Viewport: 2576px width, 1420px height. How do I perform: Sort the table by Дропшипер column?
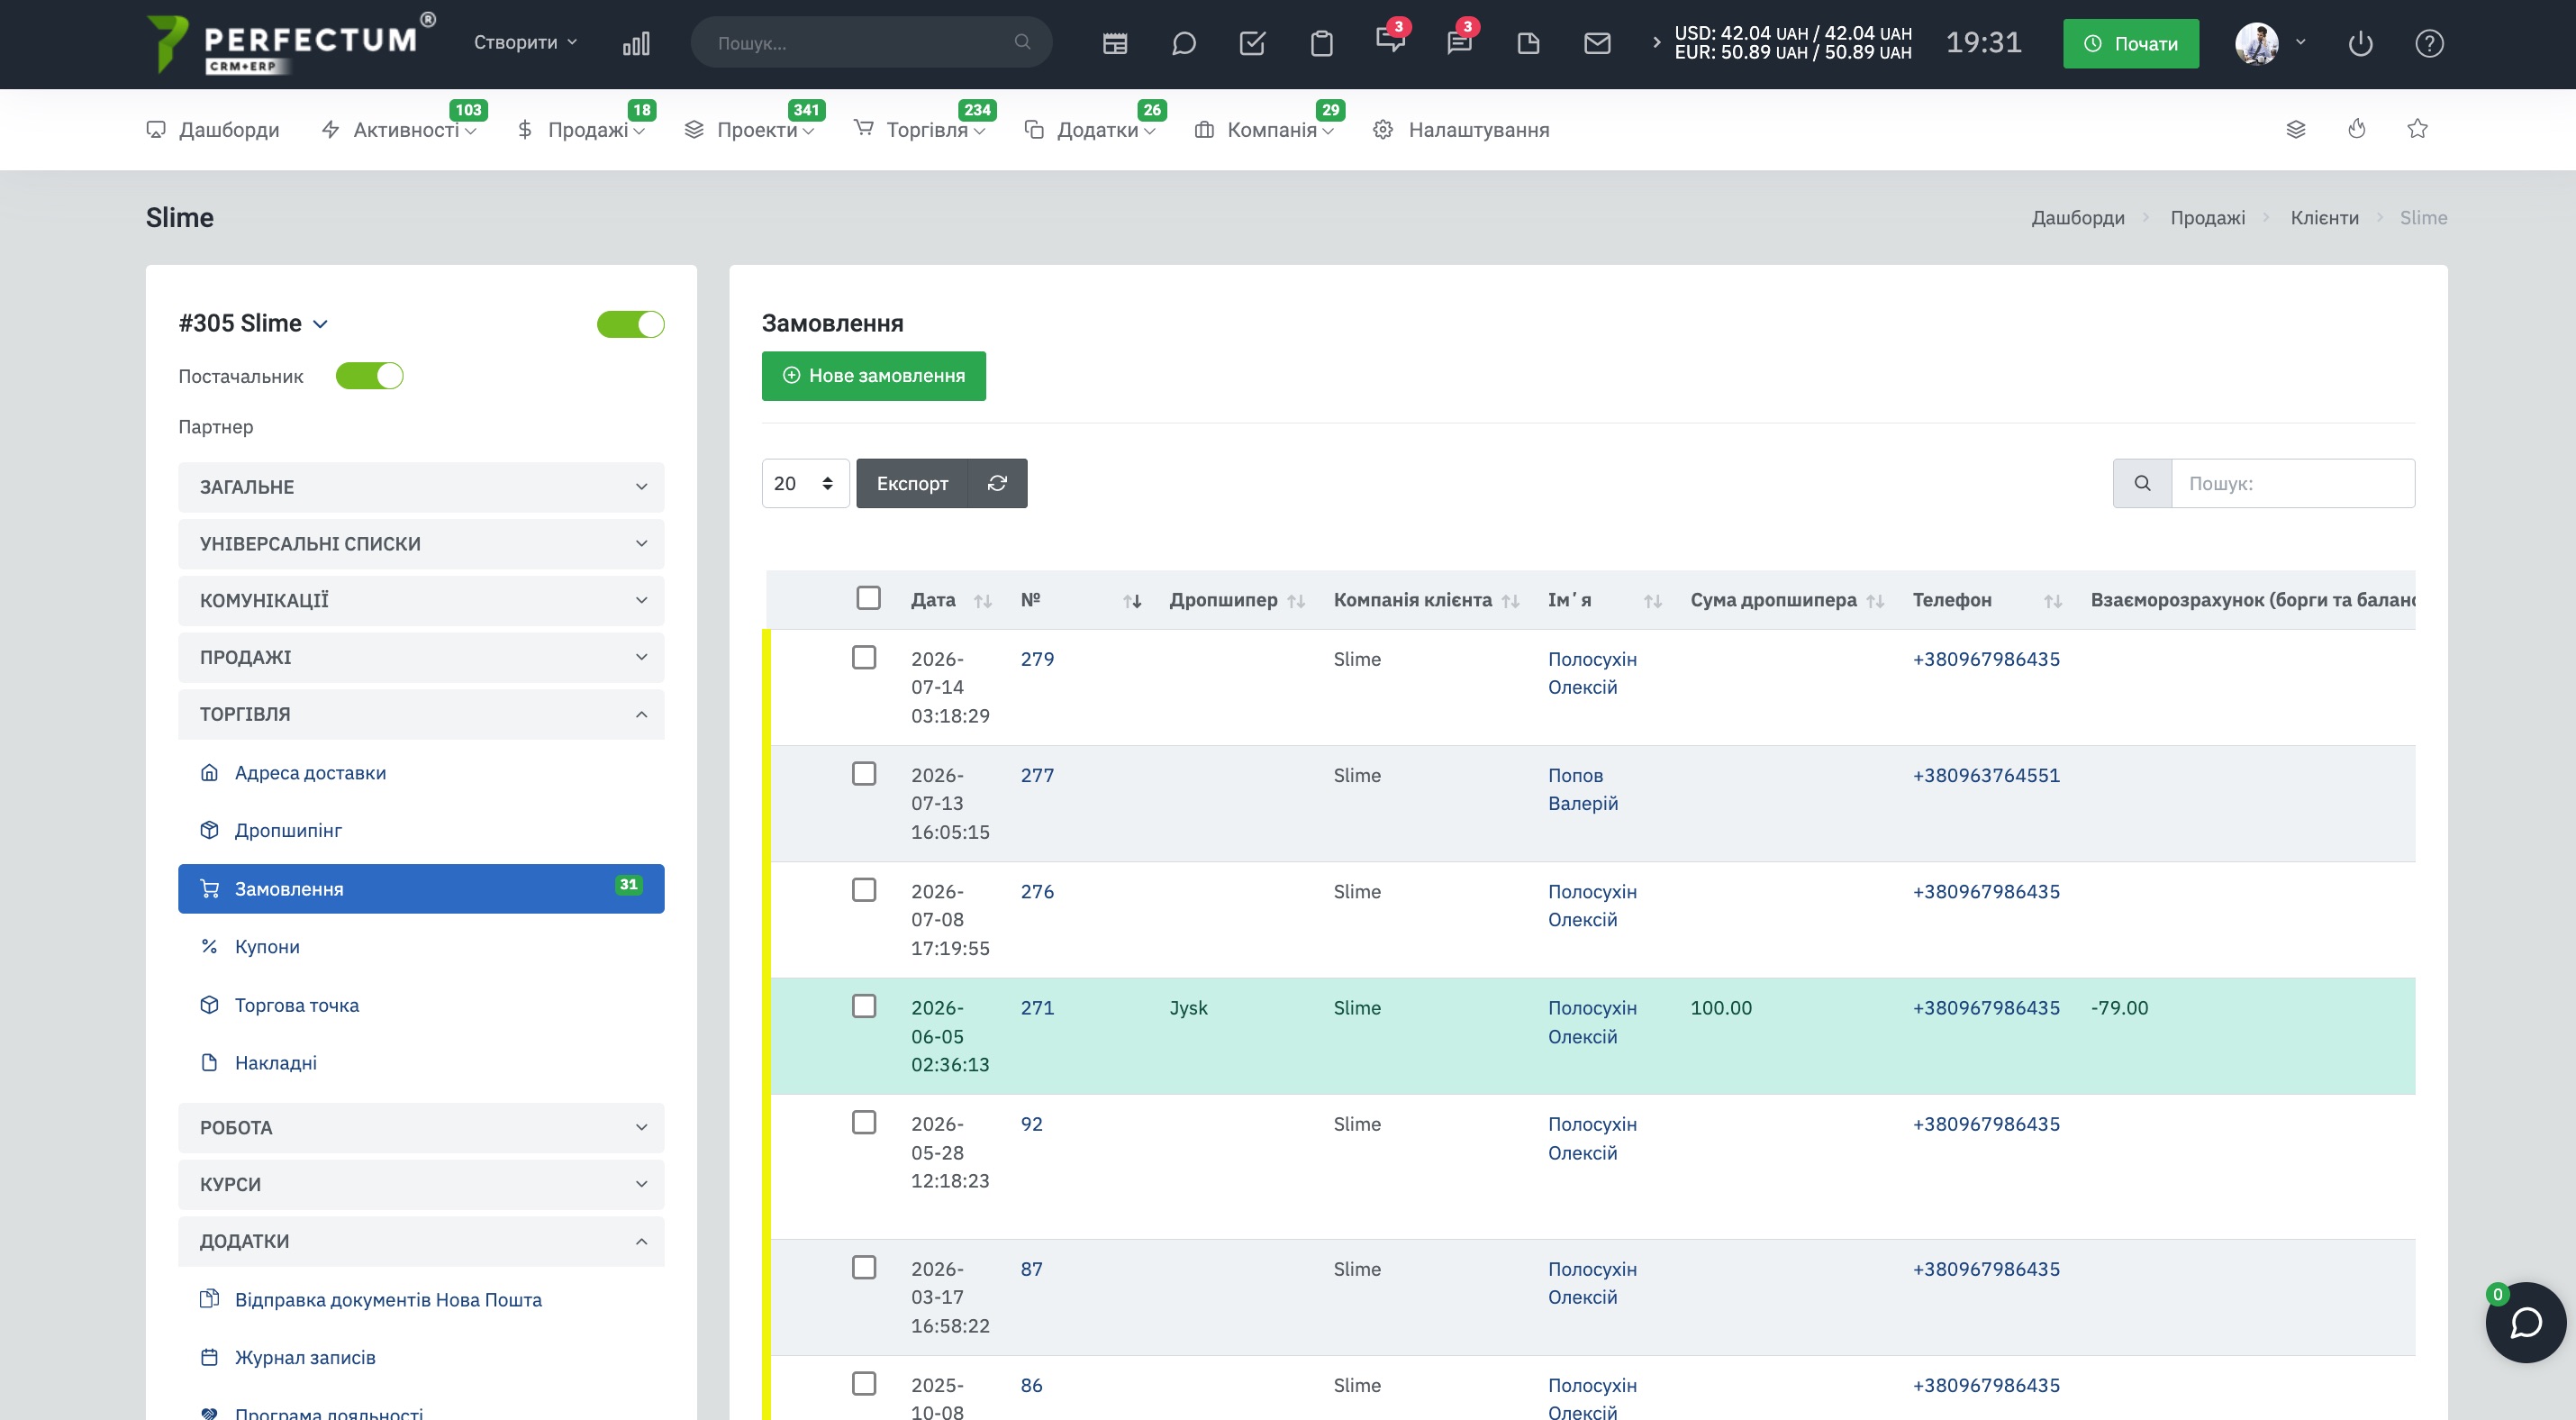(1238, 600)
